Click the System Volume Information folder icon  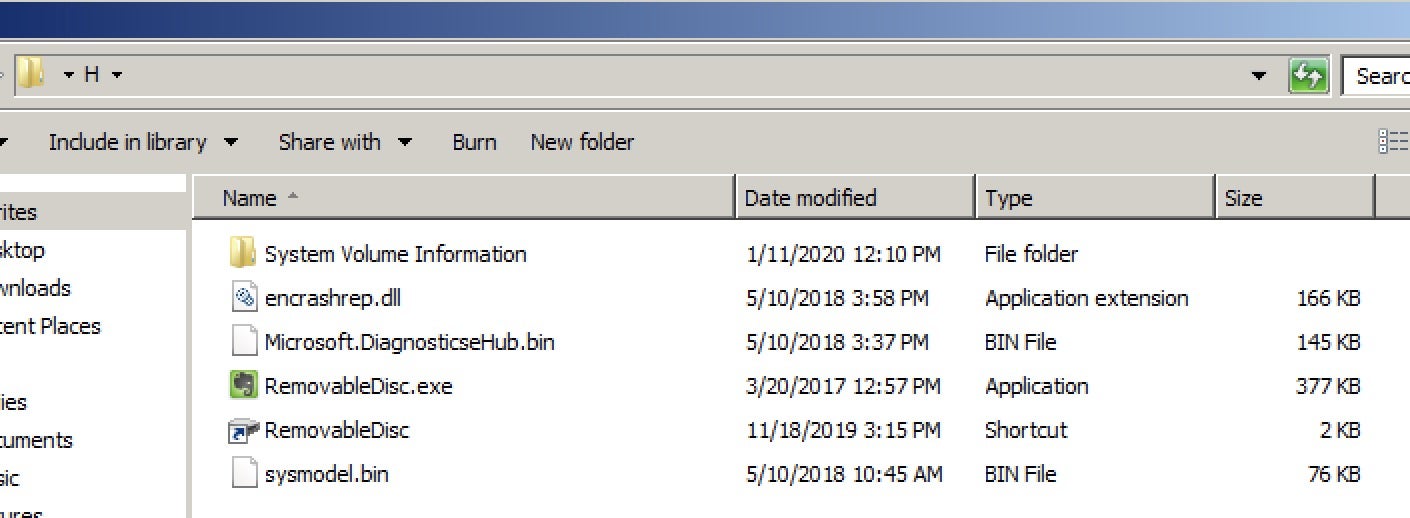(x=243, y=254)
